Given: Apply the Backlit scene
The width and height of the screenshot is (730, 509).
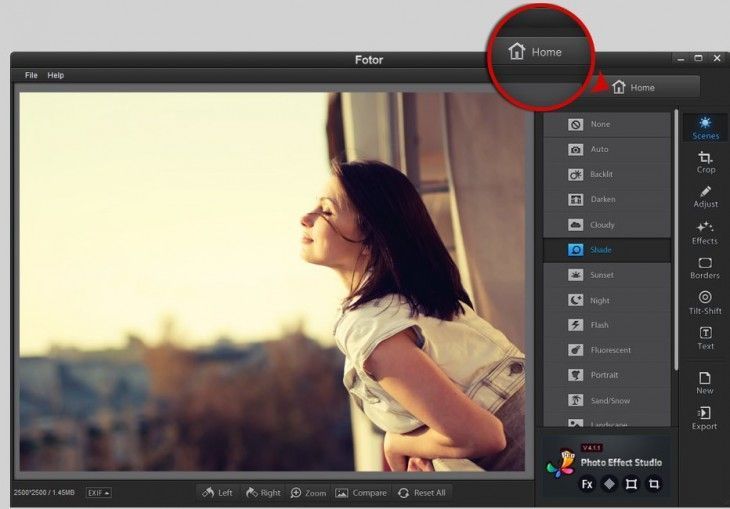Looking at the screenshot, I should 607,175.
